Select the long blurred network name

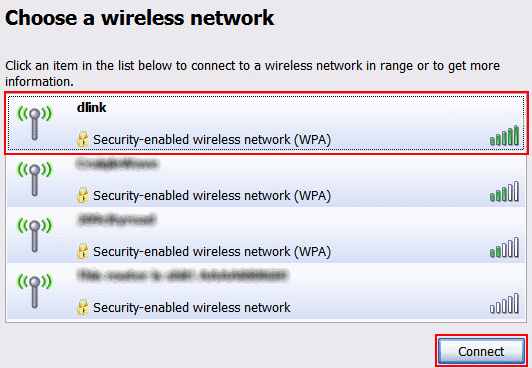pyautogui.click(x=183, y=275)
